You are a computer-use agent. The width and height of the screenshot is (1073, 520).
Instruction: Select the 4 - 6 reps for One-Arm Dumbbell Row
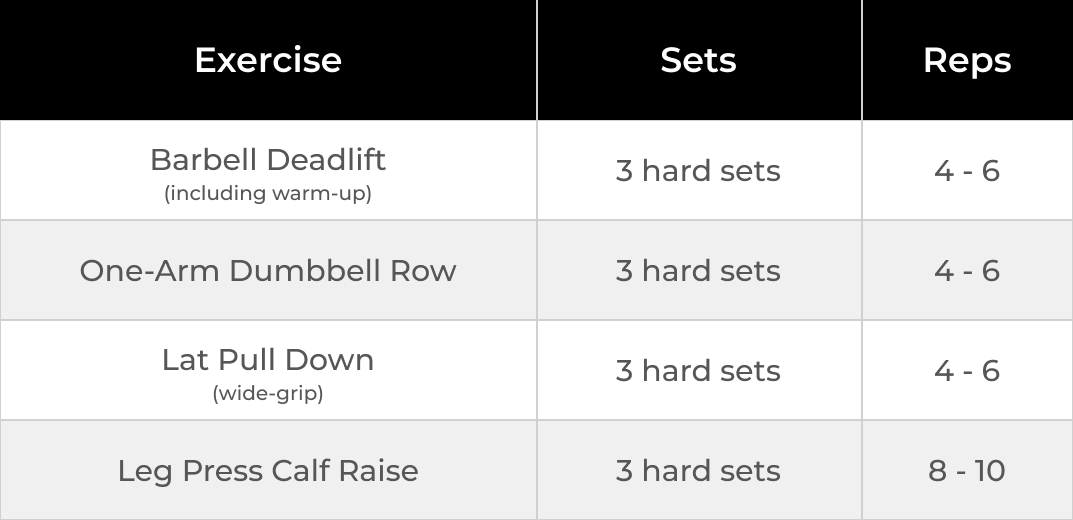point(966,271)
